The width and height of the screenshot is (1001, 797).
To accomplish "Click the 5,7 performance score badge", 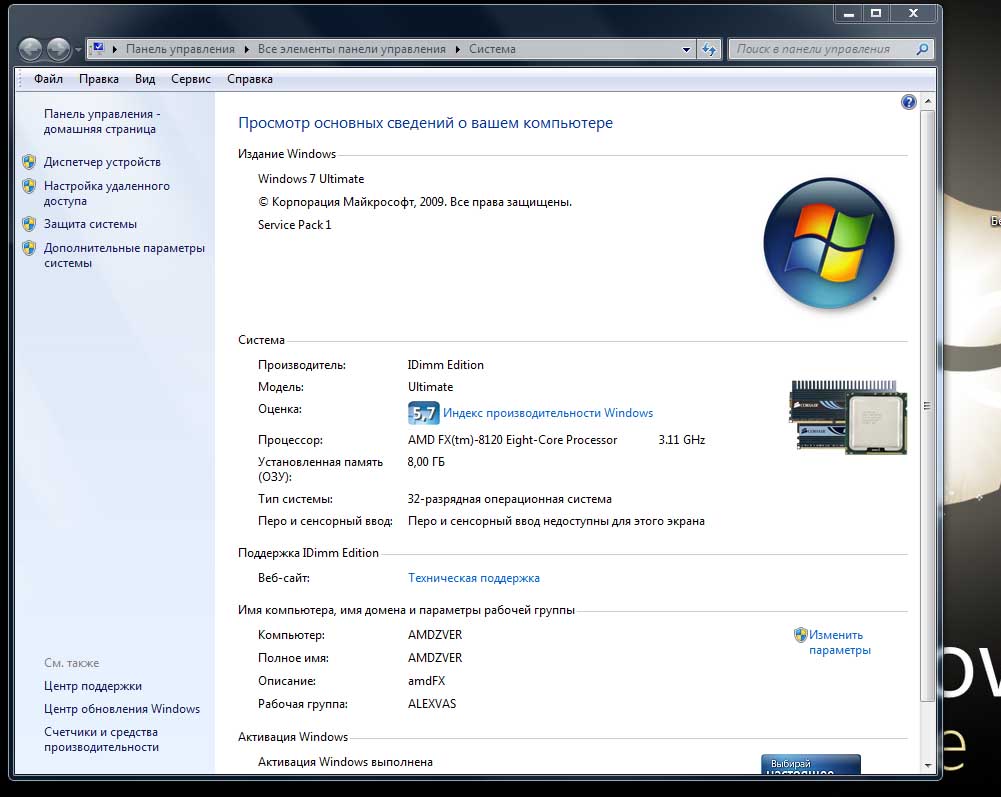I will (x=423, y=413).
